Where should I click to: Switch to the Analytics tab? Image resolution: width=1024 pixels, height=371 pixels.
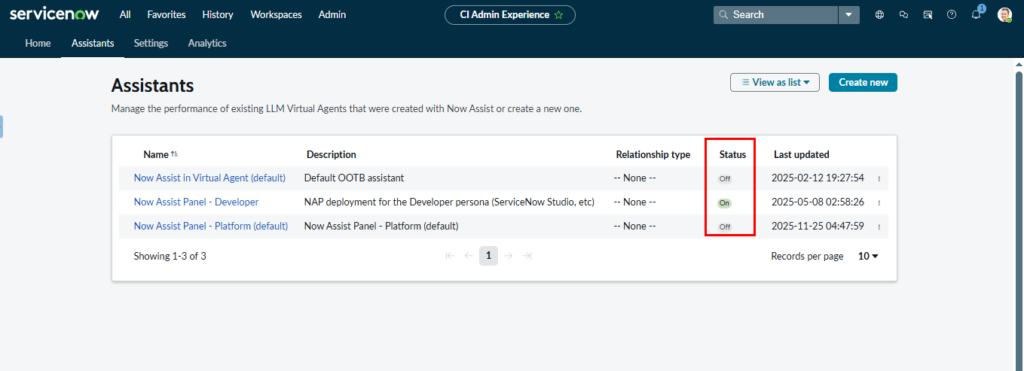pyautogui.click(x=207, y=43)
